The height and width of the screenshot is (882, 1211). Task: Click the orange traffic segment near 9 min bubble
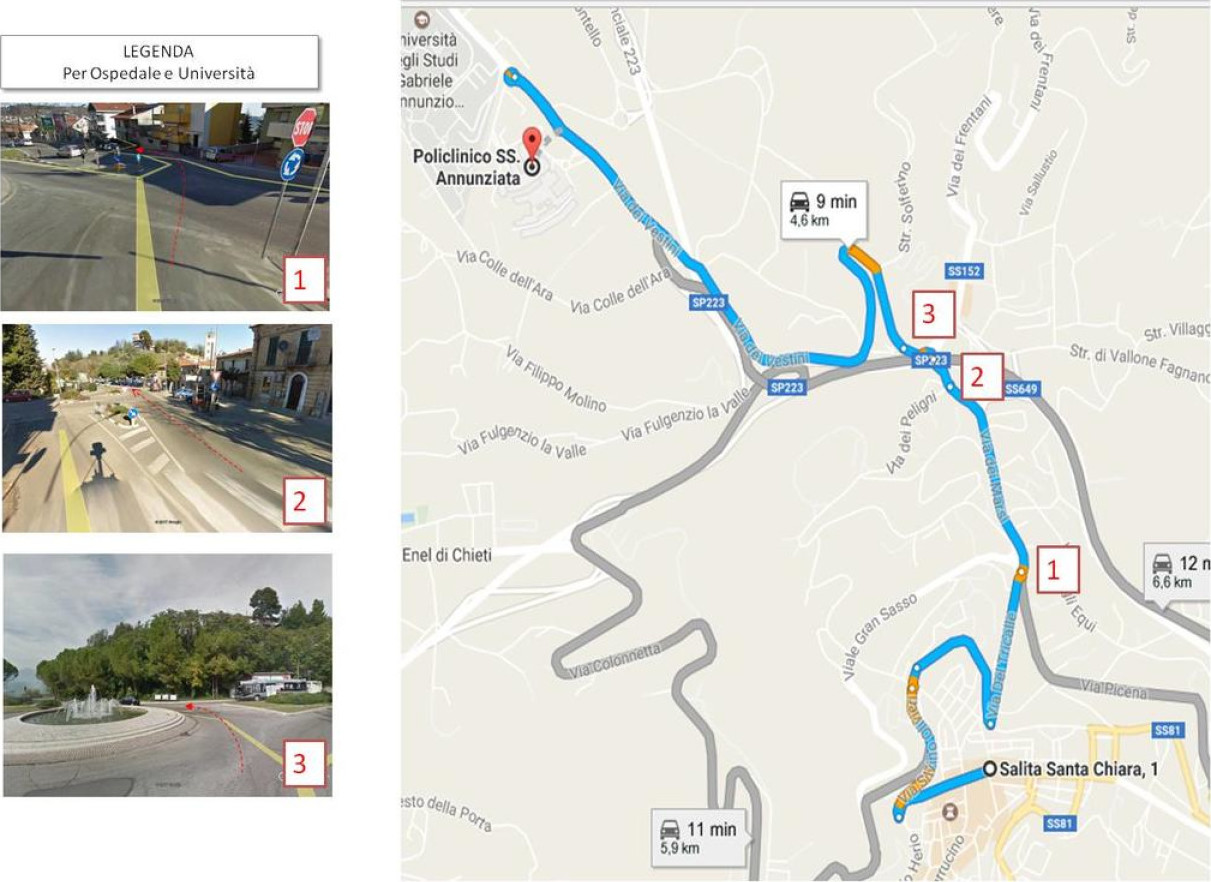click(865, 259)
